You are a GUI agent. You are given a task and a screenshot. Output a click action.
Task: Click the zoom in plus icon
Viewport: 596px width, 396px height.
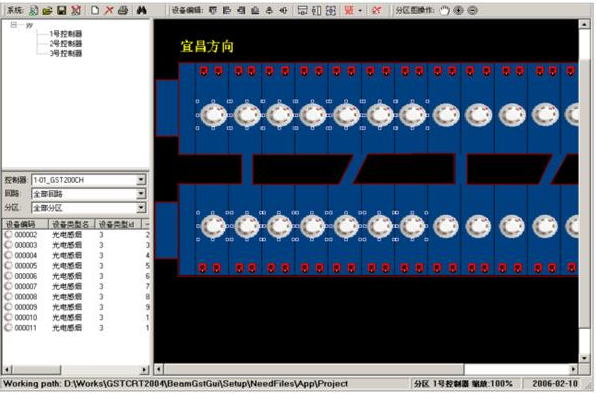click(458, 11)
